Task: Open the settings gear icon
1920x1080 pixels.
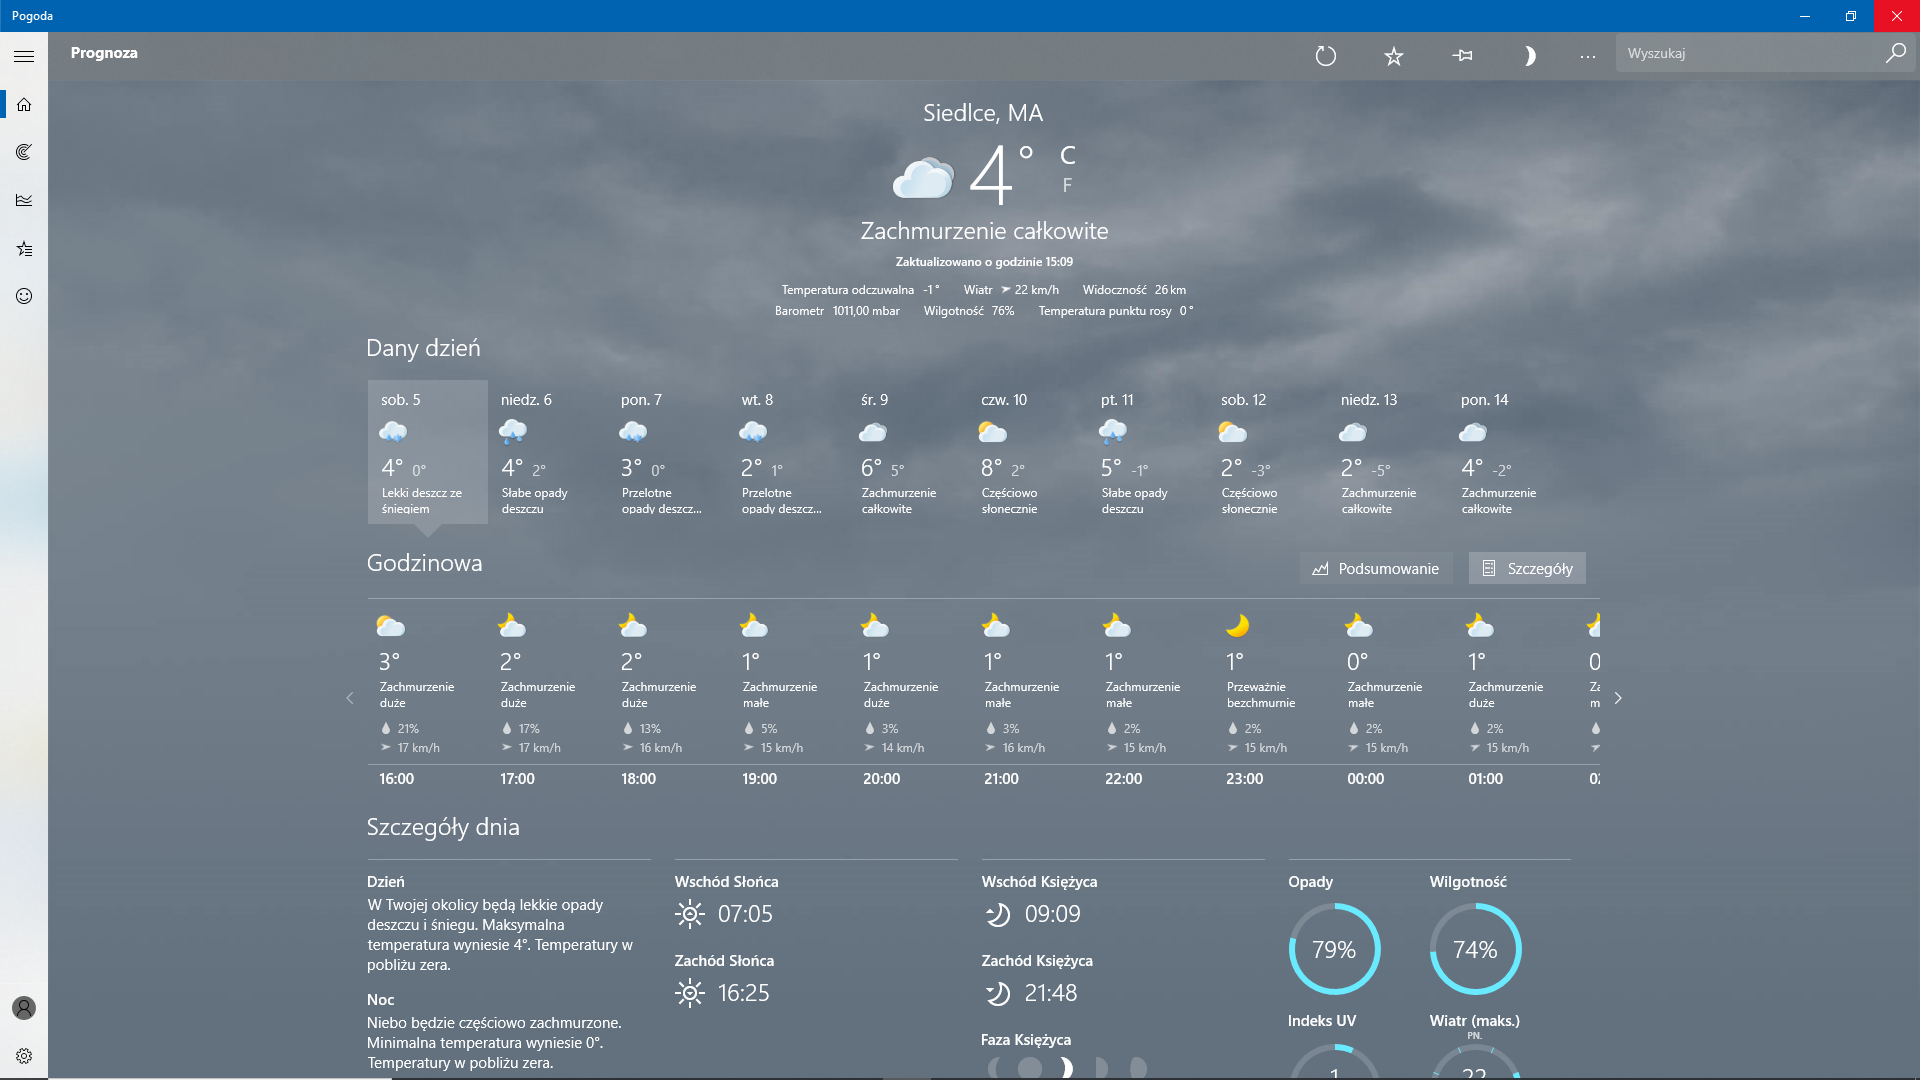Action: coord(24,1056)
